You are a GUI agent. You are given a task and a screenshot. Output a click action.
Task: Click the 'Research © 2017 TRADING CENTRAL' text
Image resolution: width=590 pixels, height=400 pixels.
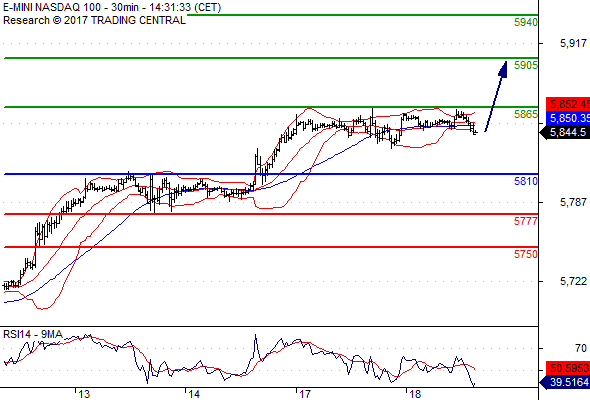[x=94, y=20]
